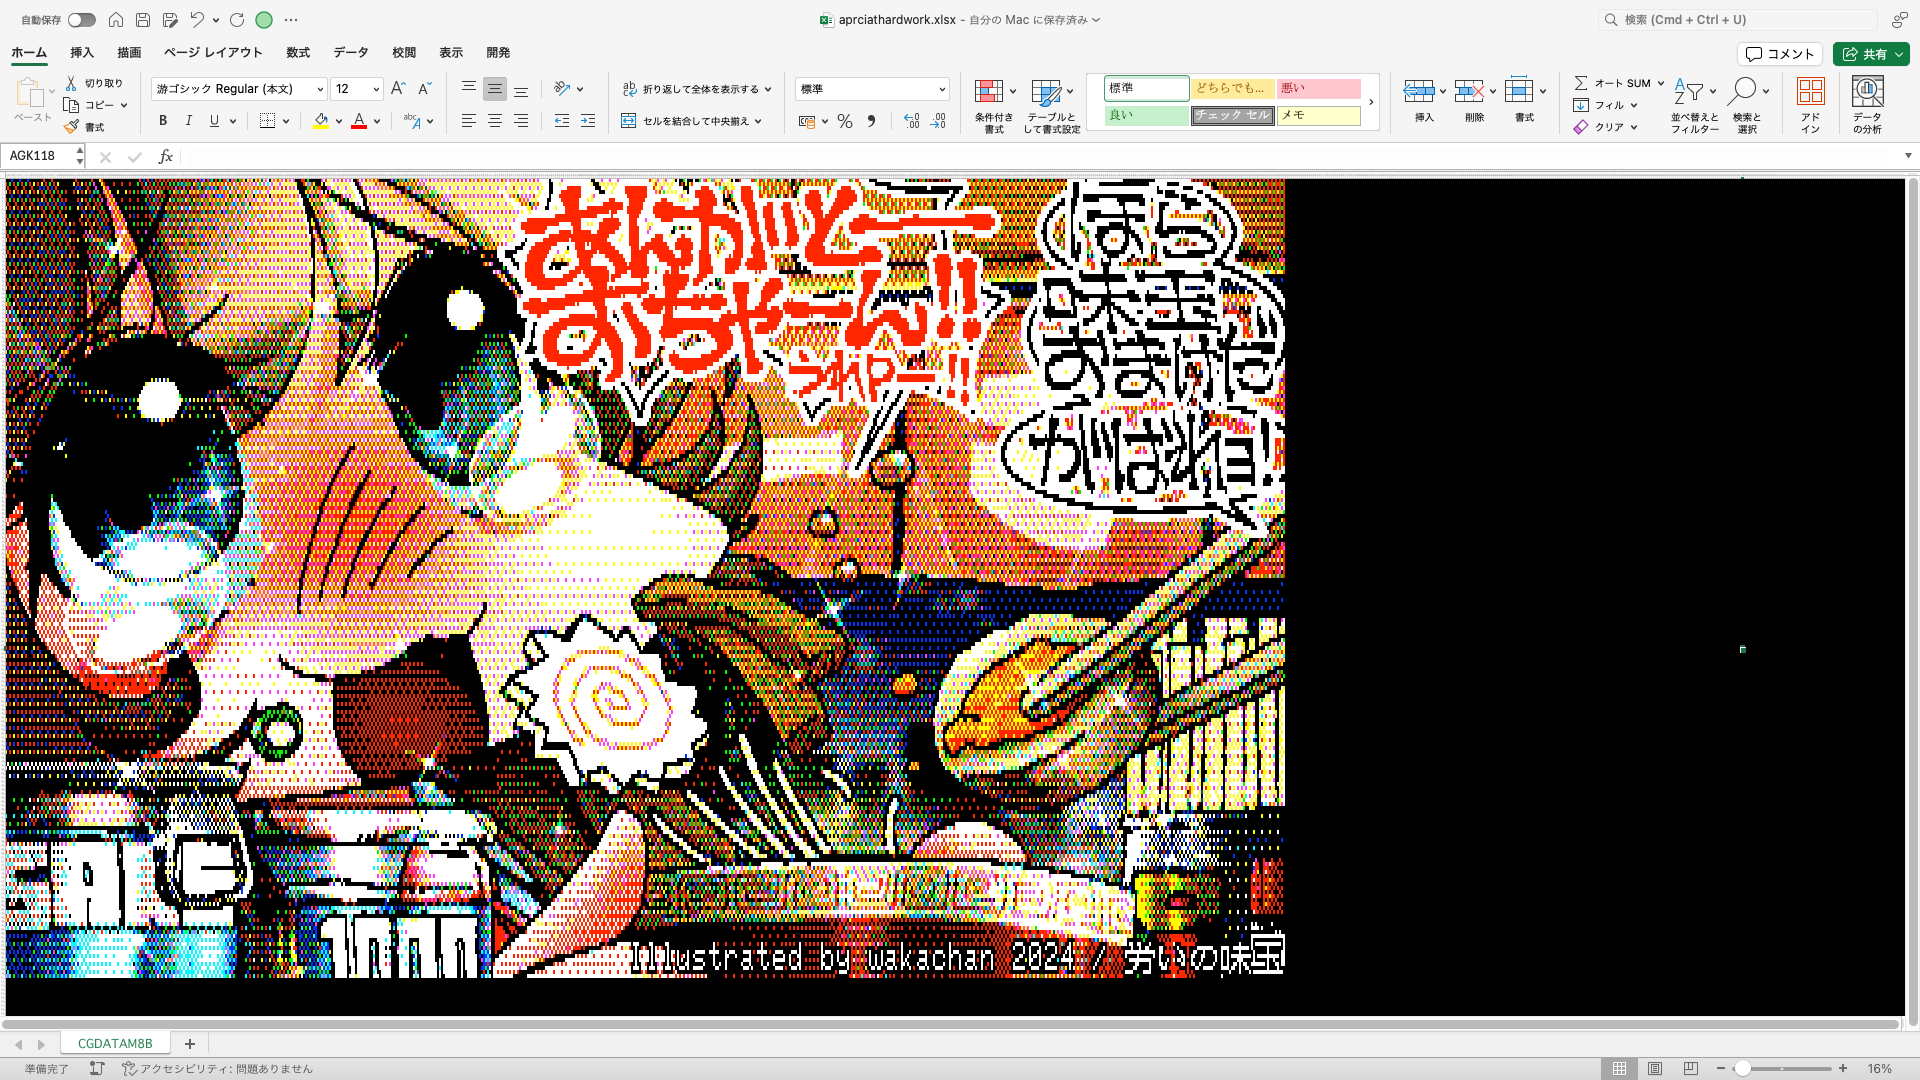This screenshot has width=1920, height=1080.
Task: Click セルを結合して中央揃え merge button
Action: coord(691,121)
